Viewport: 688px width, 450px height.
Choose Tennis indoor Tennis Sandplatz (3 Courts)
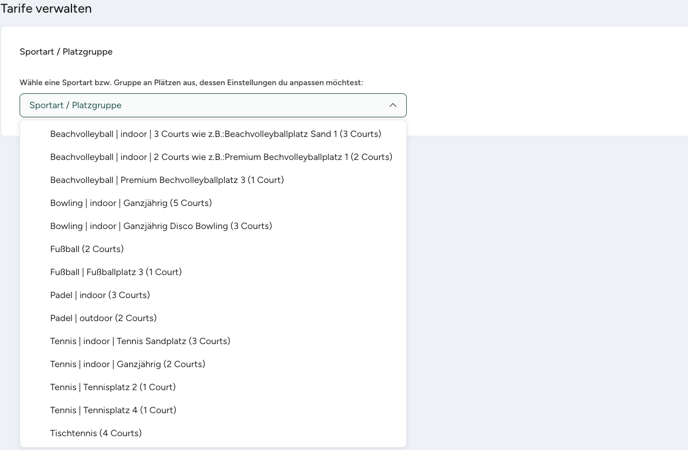[213, 341]
